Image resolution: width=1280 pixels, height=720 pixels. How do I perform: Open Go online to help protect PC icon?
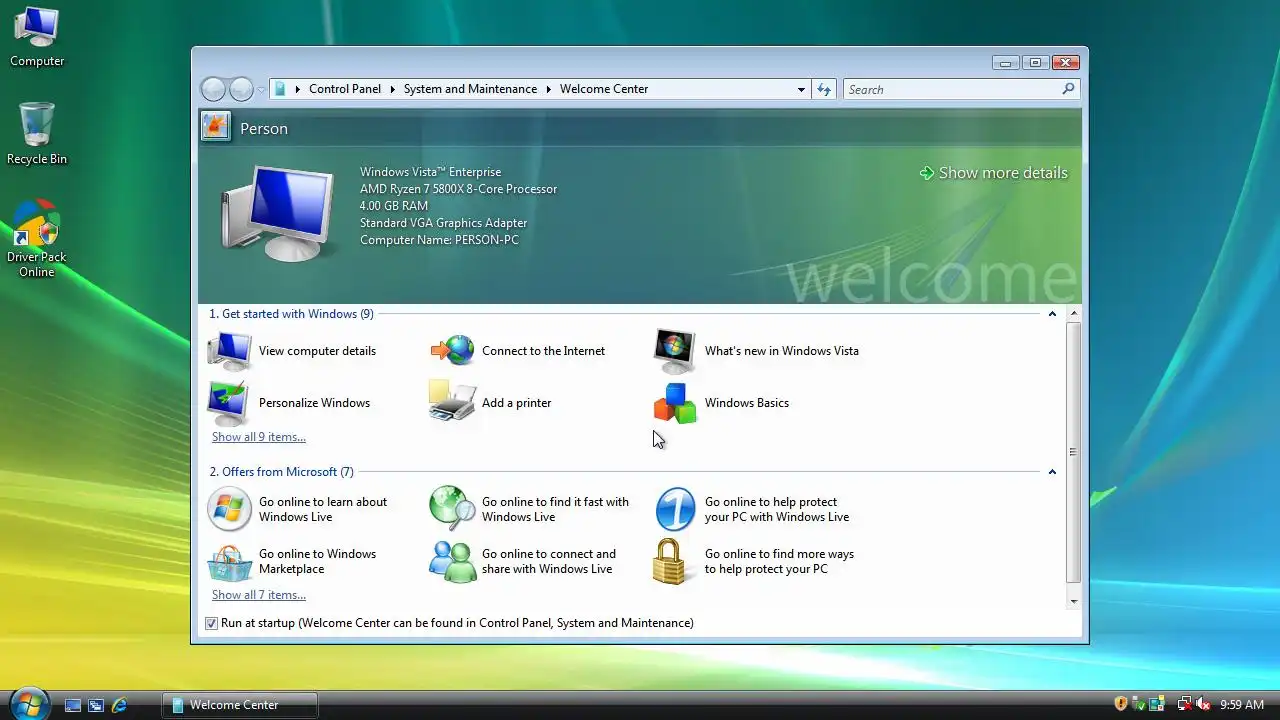[x=675, y=509]
